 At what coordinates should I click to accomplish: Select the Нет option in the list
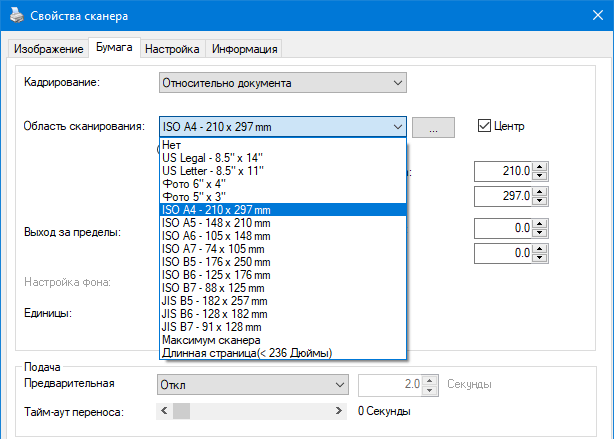[171, 145]
